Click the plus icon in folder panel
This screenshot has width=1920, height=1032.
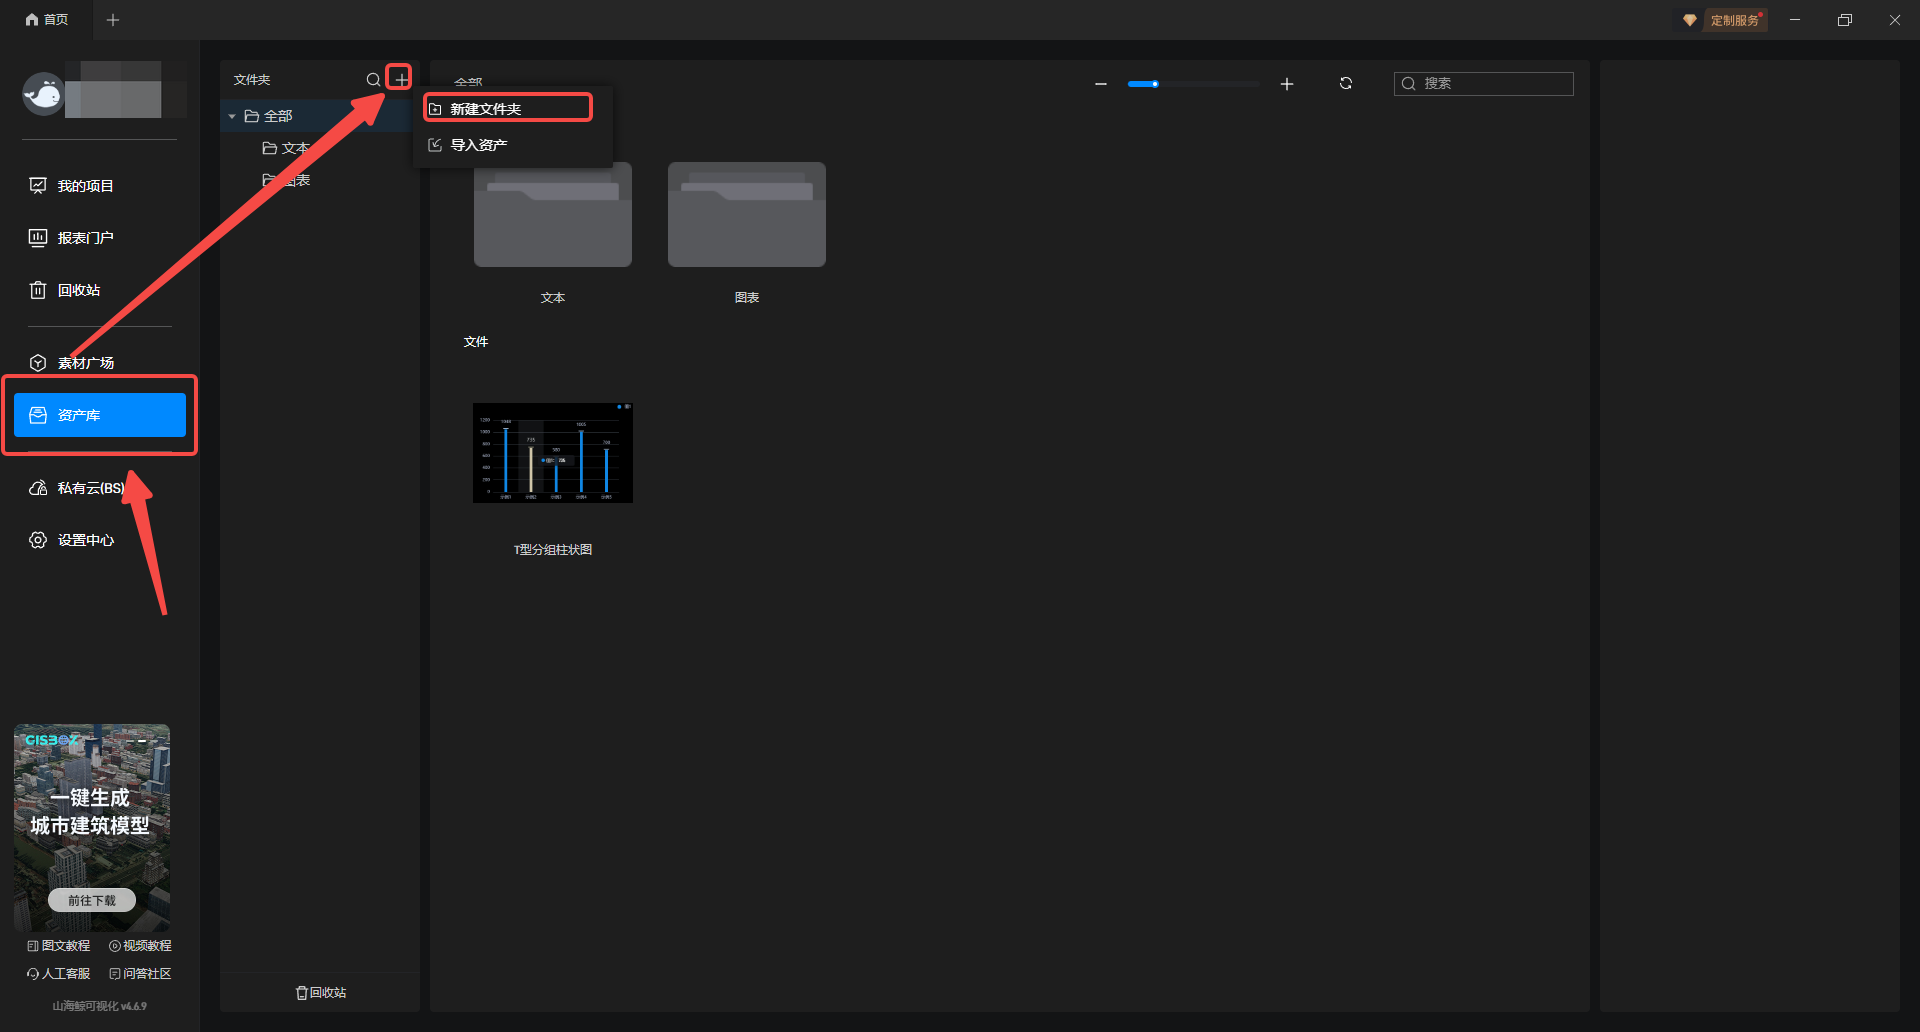(400, 79)
